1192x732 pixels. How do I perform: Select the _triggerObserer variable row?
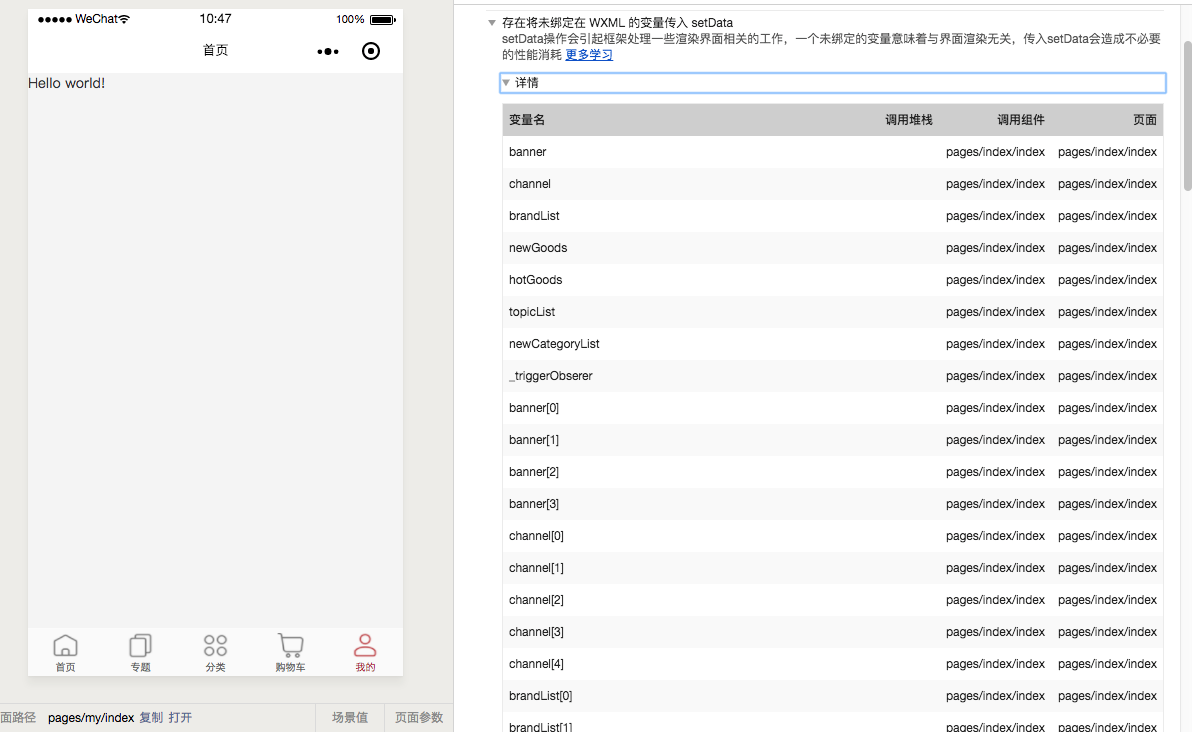pos(551,375)
